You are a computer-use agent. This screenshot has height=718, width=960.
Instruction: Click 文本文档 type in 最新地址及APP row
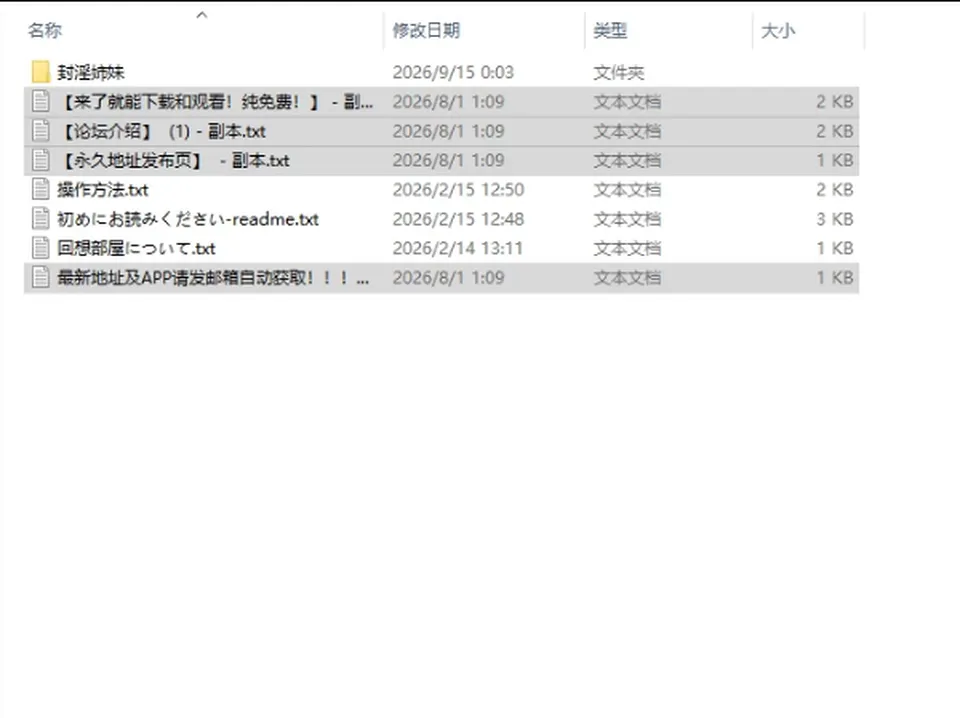pyautogui.click(x=628, y=278)
